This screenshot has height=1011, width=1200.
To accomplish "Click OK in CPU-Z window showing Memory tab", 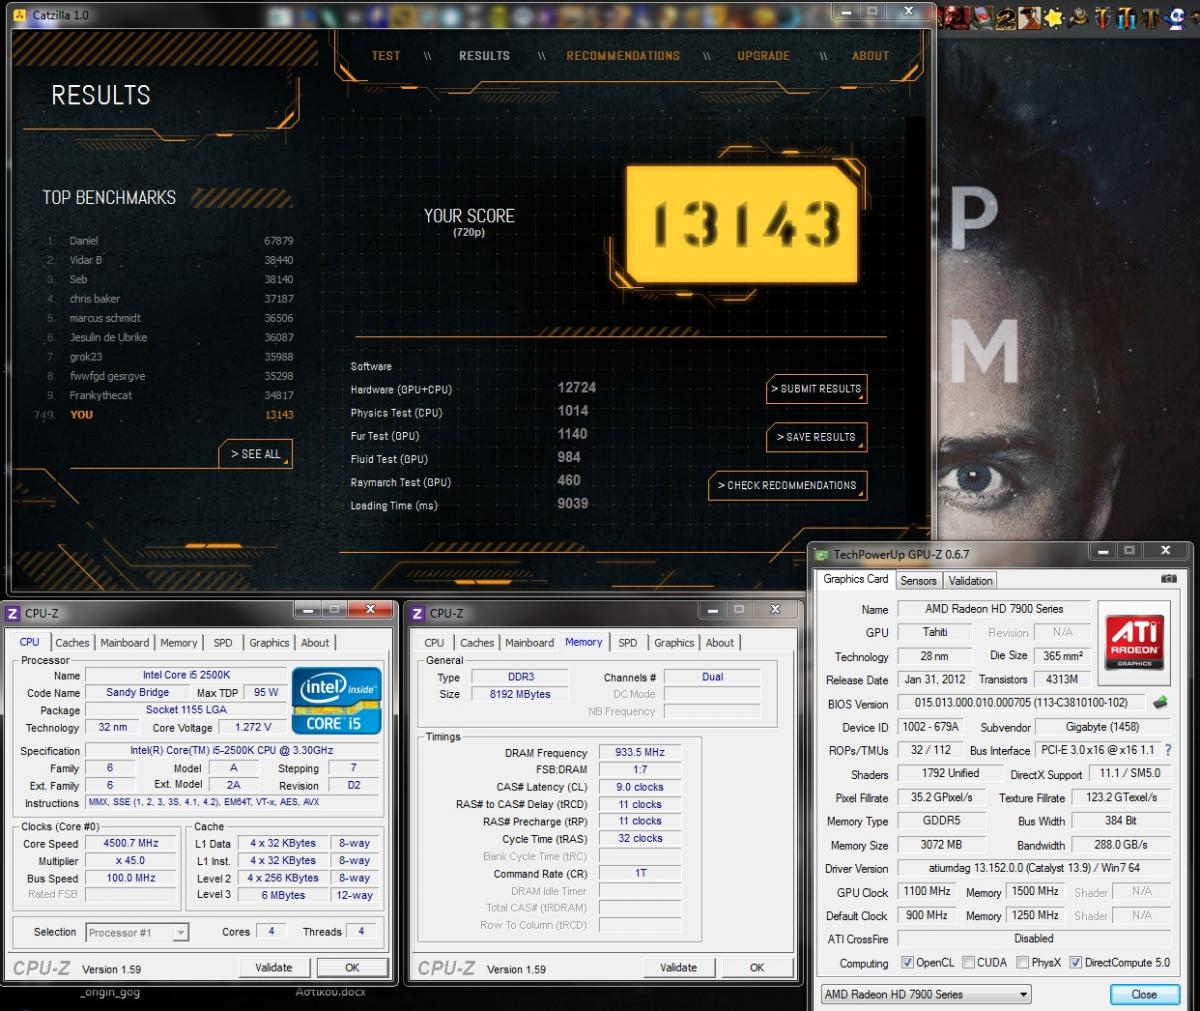I will [757, 967].
